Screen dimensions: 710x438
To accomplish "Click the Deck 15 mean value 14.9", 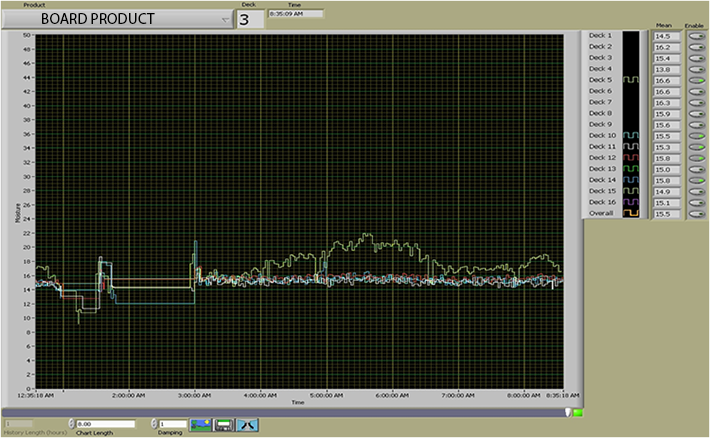I will 667,192.
